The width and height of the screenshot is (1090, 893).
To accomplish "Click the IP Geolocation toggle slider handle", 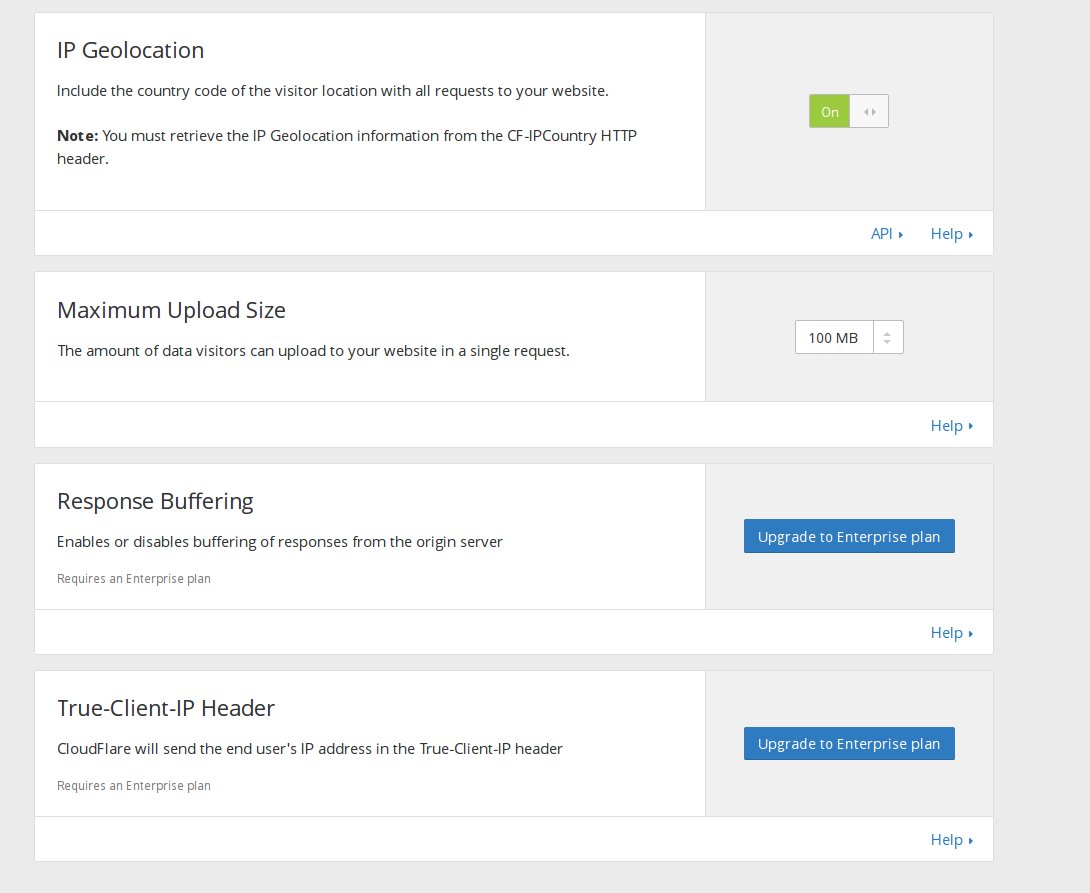I will pos(869,111).
